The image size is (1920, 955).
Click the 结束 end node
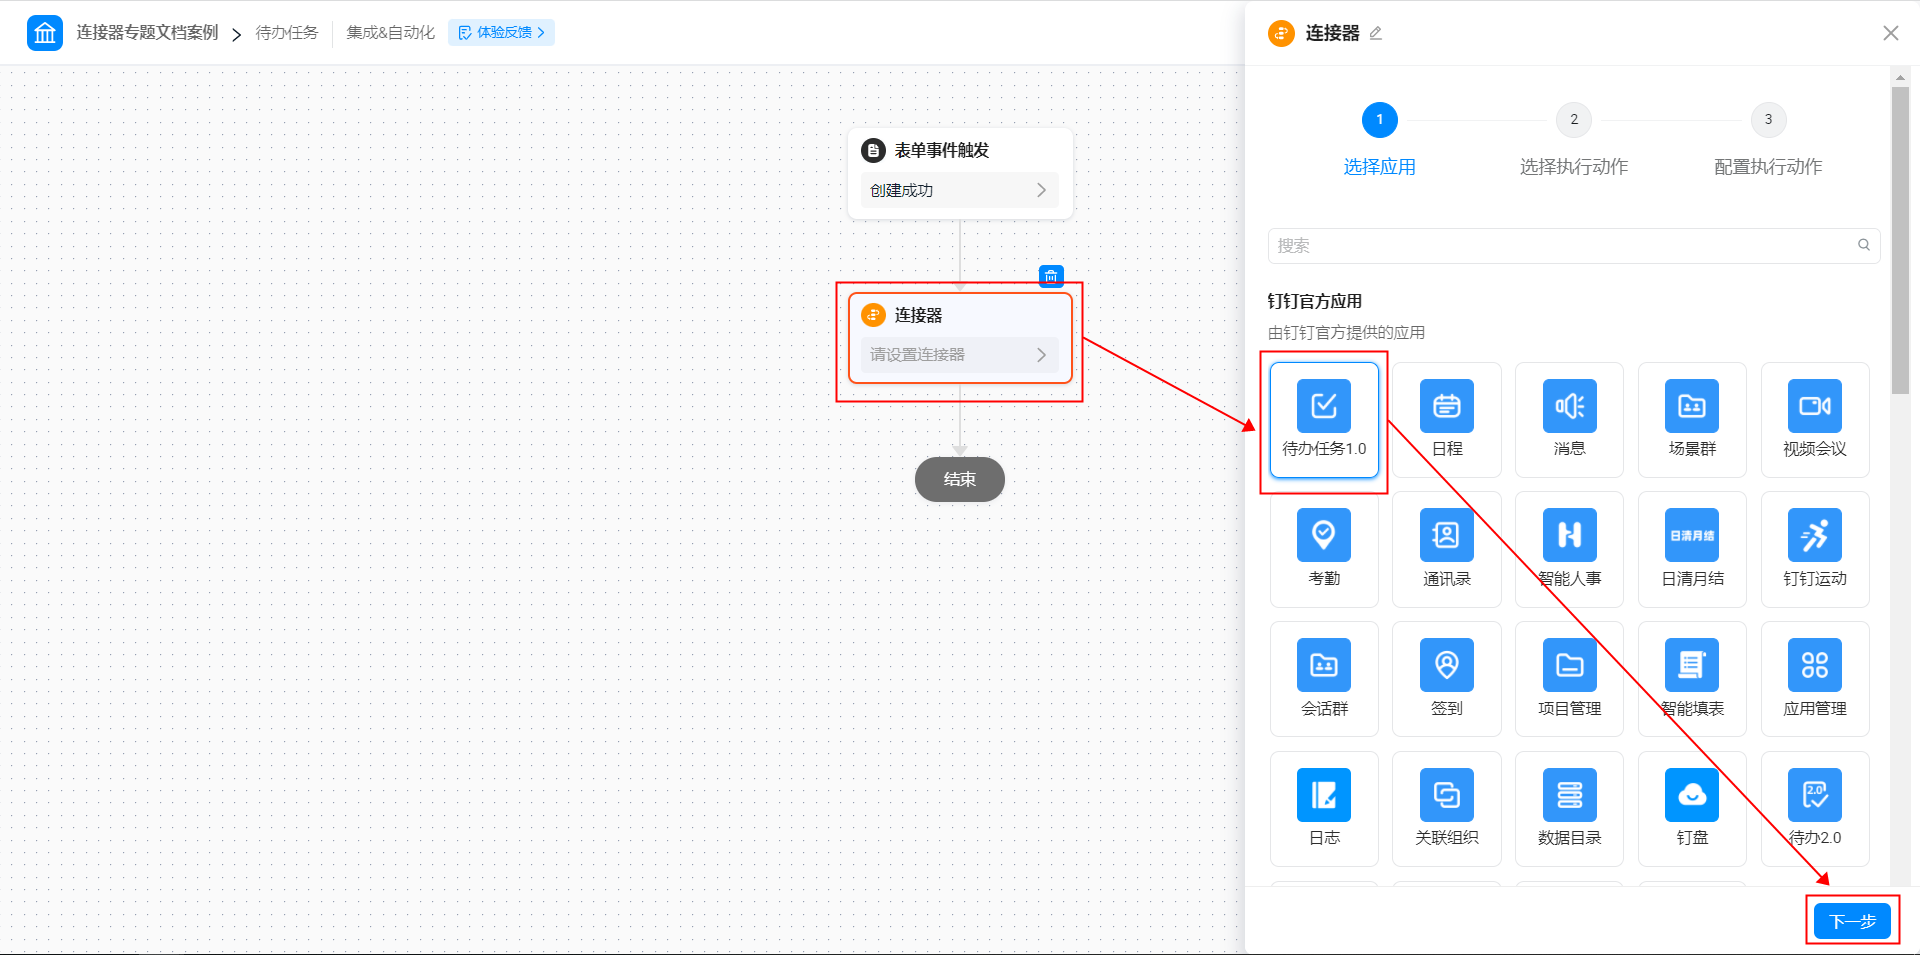[959, 479]
